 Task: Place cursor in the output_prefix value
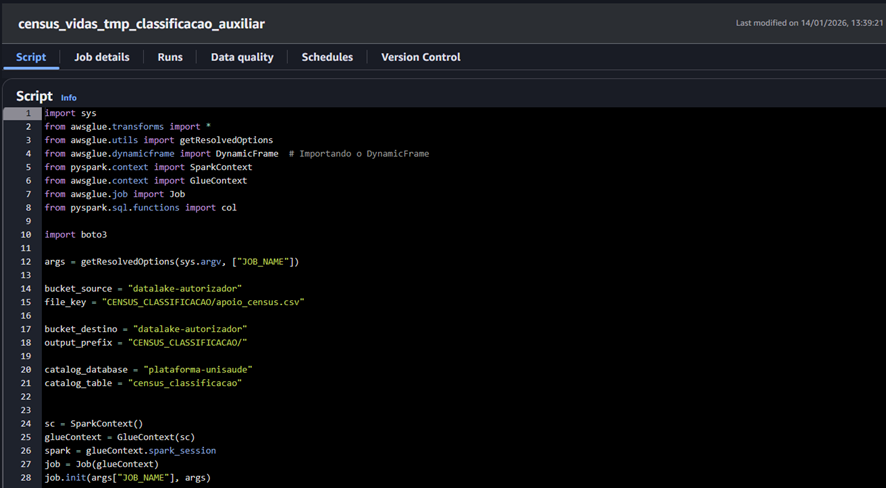pos(189,343)
